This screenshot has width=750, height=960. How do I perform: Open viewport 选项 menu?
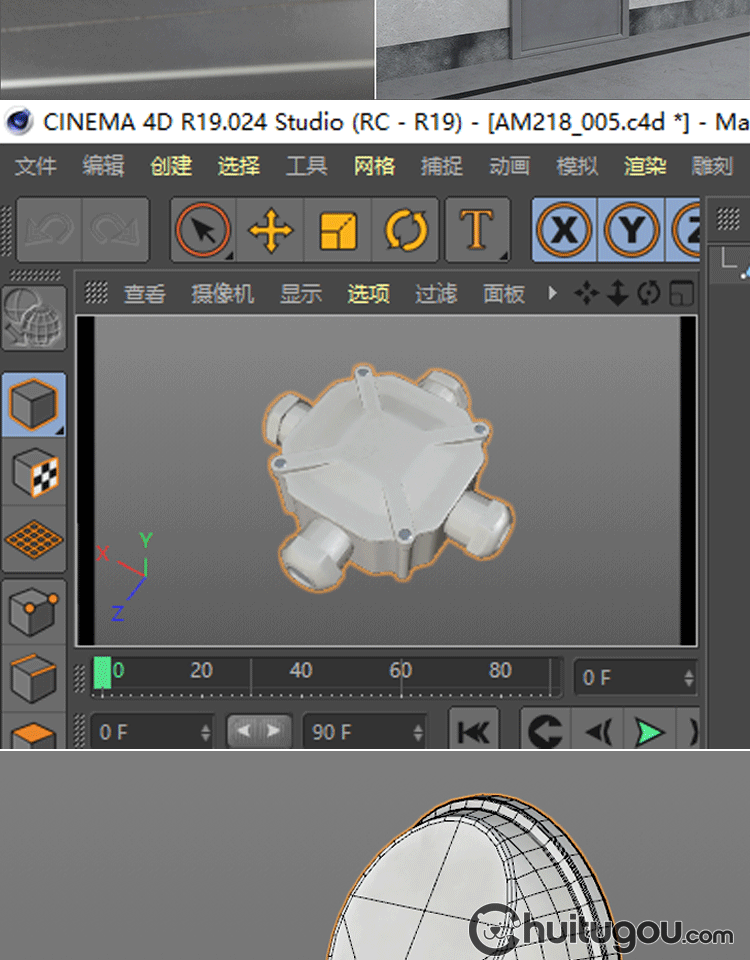[368, 294]
